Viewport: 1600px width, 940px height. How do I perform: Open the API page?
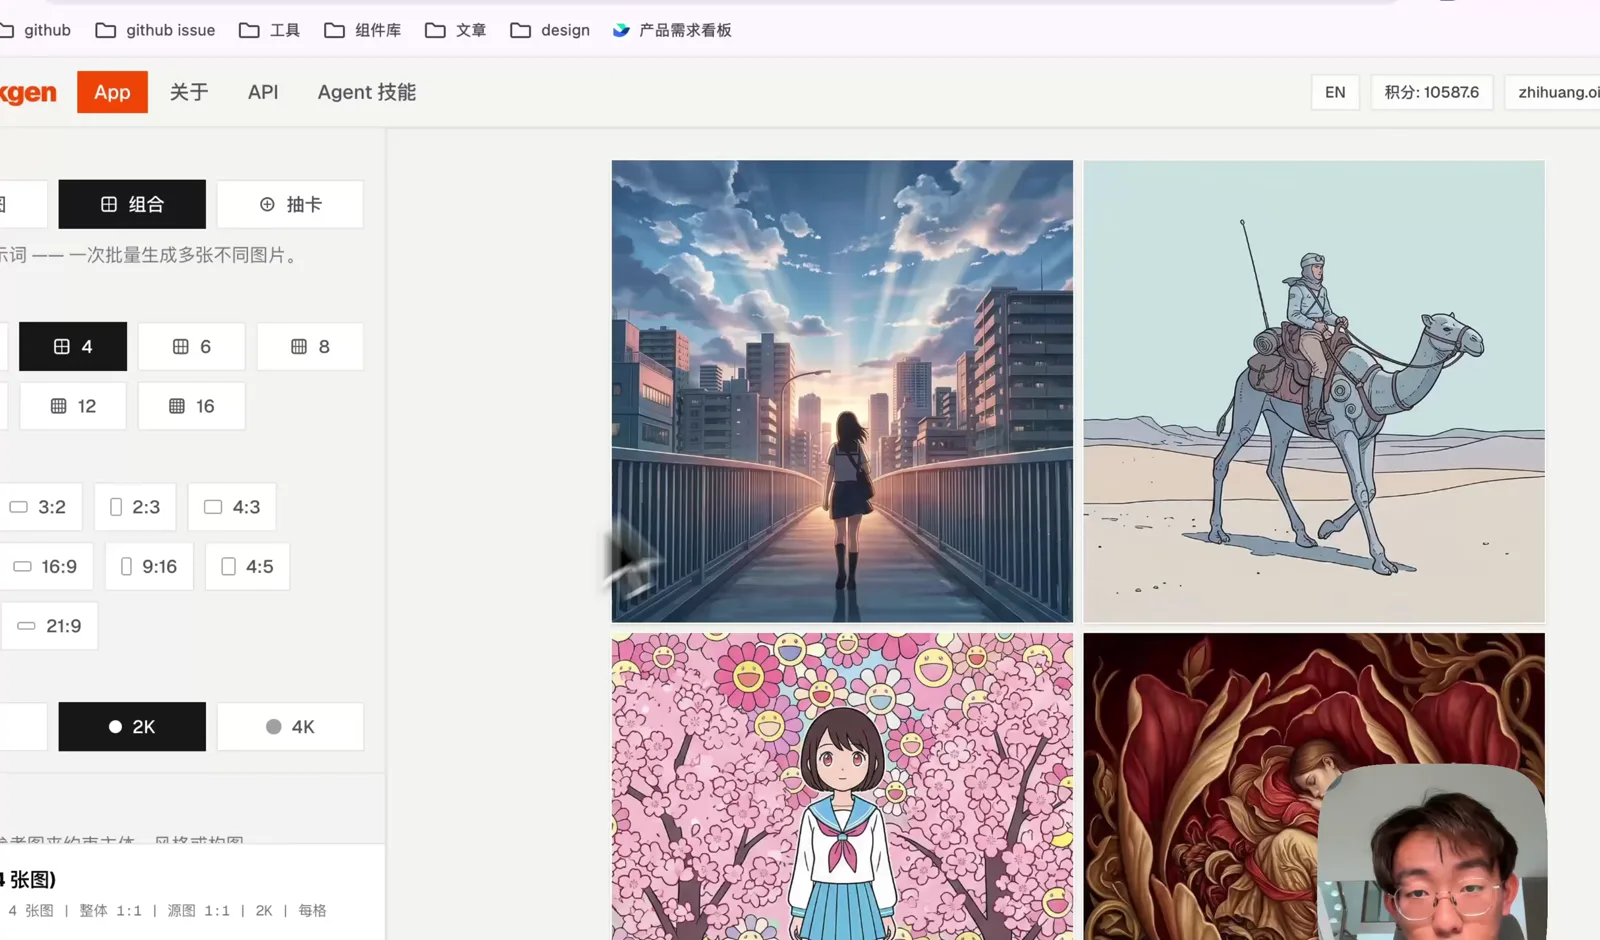point(263,92)
